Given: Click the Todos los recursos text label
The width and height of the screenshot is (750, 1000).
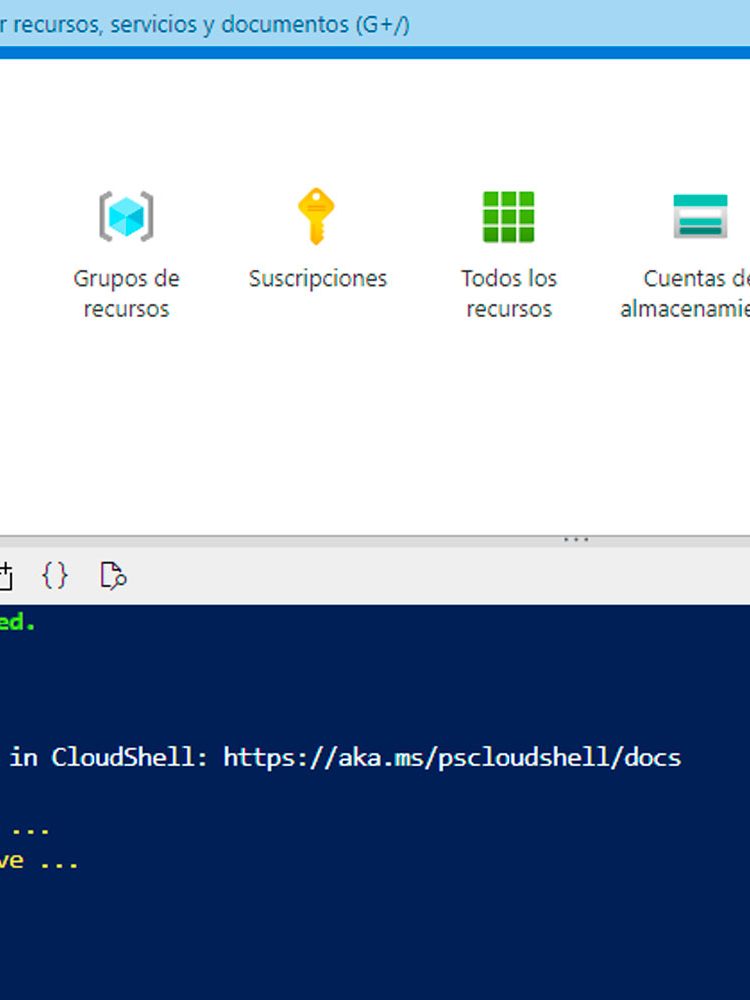Looking at the screenshot, I should (x=508, y=293).
